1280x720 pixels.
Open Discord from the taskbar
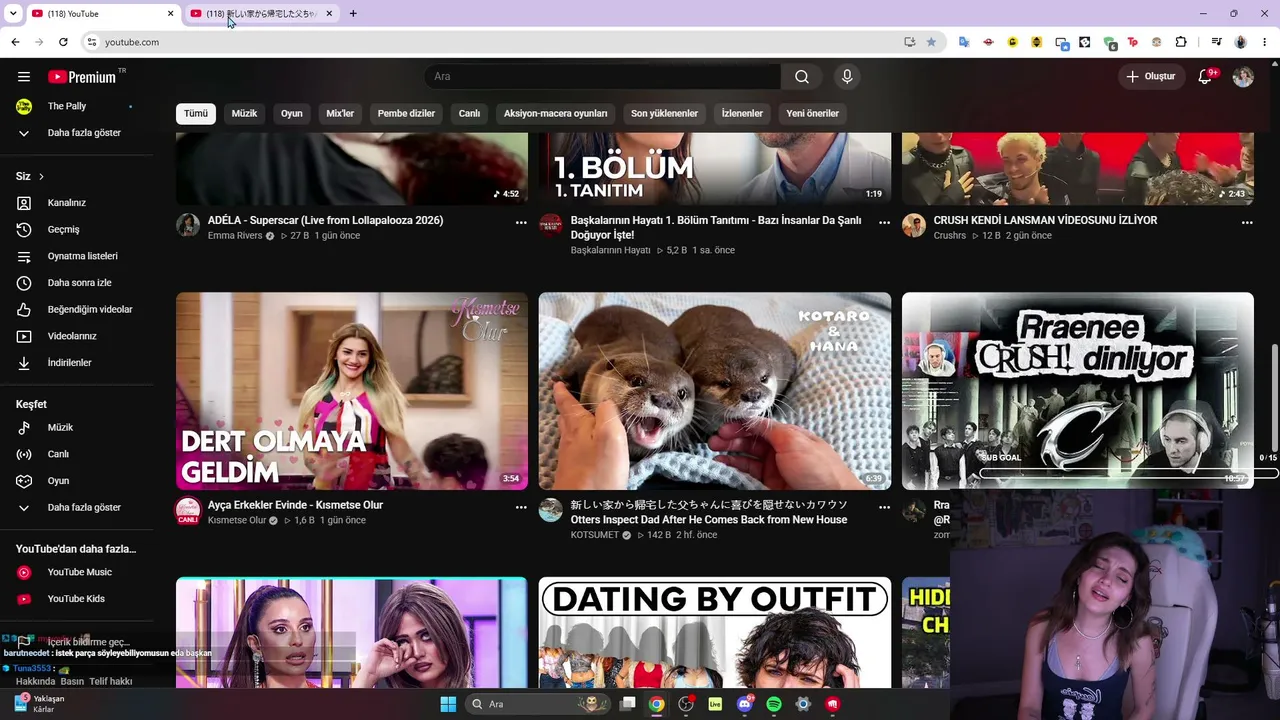click(744, 704)
